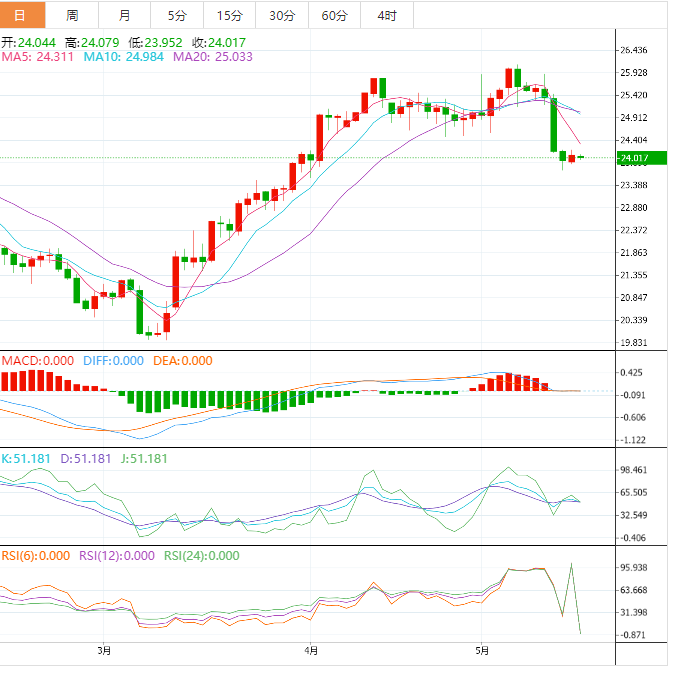Click the low price 低:23.952
The height and width of the screenshot is (674, 674).
(155, 43)
